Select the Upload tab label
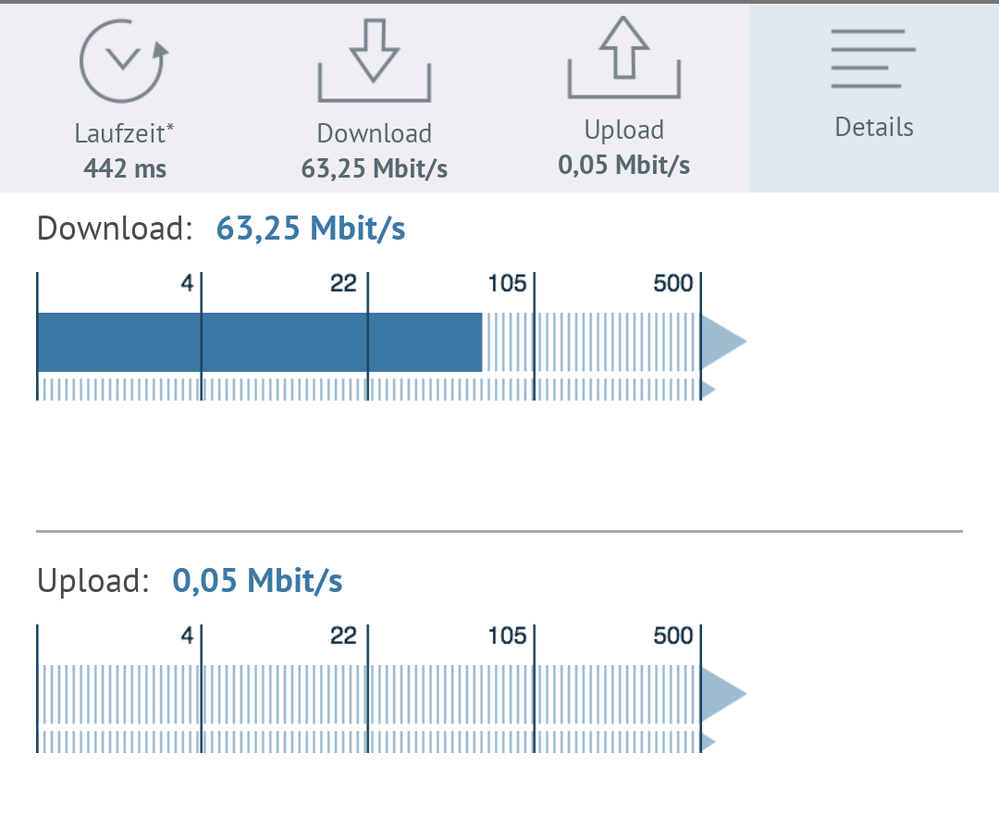This screenshot has width=999, height=840. [624, 130]
